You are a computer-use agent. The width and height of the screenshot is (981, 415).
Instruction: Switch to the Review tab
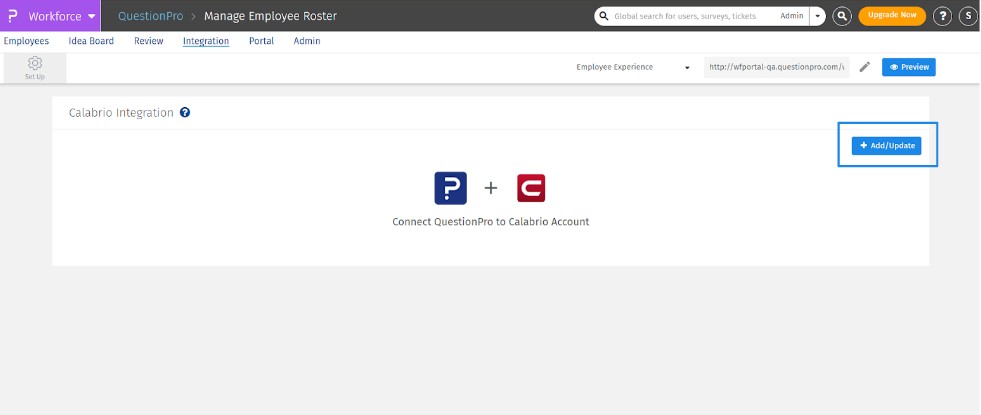tap(149, 41)
